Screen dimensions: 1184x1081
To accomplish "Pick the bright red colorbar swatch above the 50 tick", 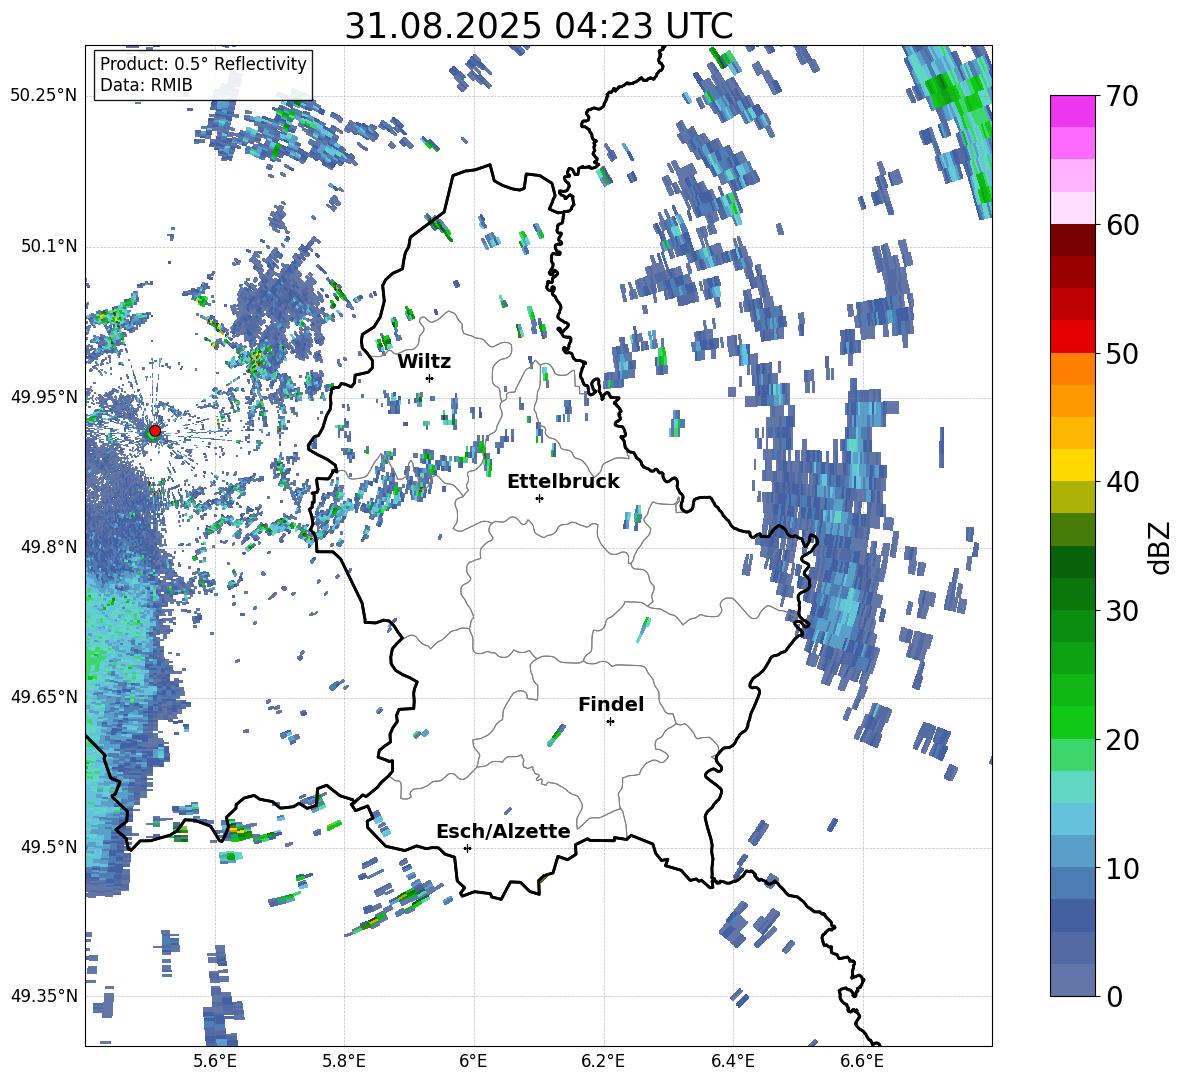I will (1072, 337).
